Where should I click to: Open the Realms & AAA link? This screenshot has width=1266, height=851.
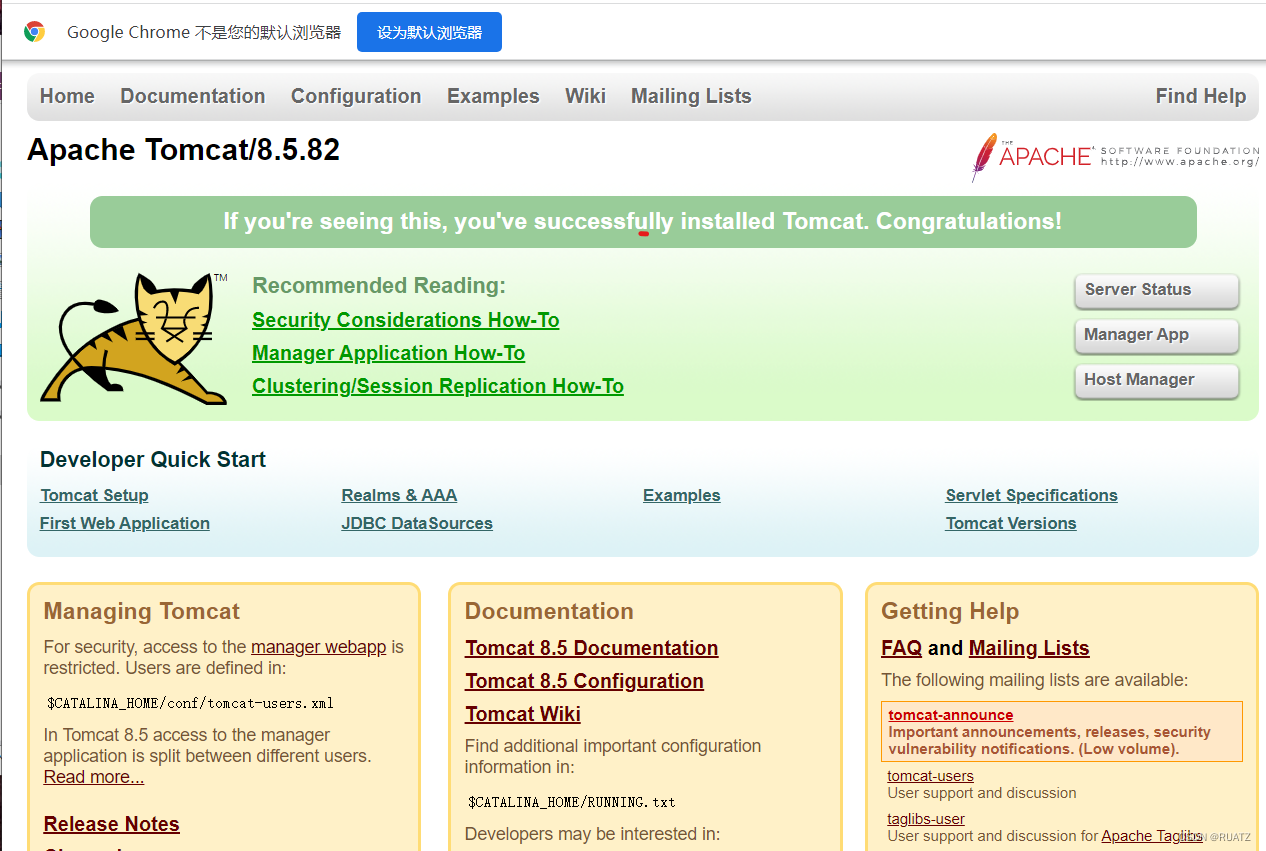click(x=399, y=495)
